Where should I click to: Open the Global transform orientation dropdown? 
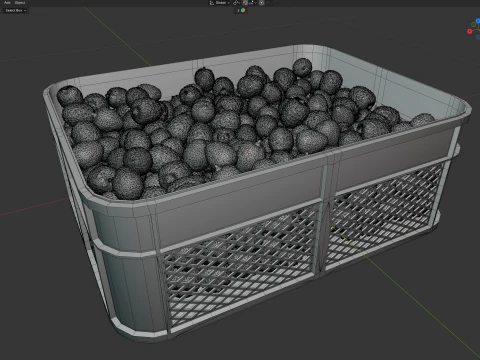point(220,3)
